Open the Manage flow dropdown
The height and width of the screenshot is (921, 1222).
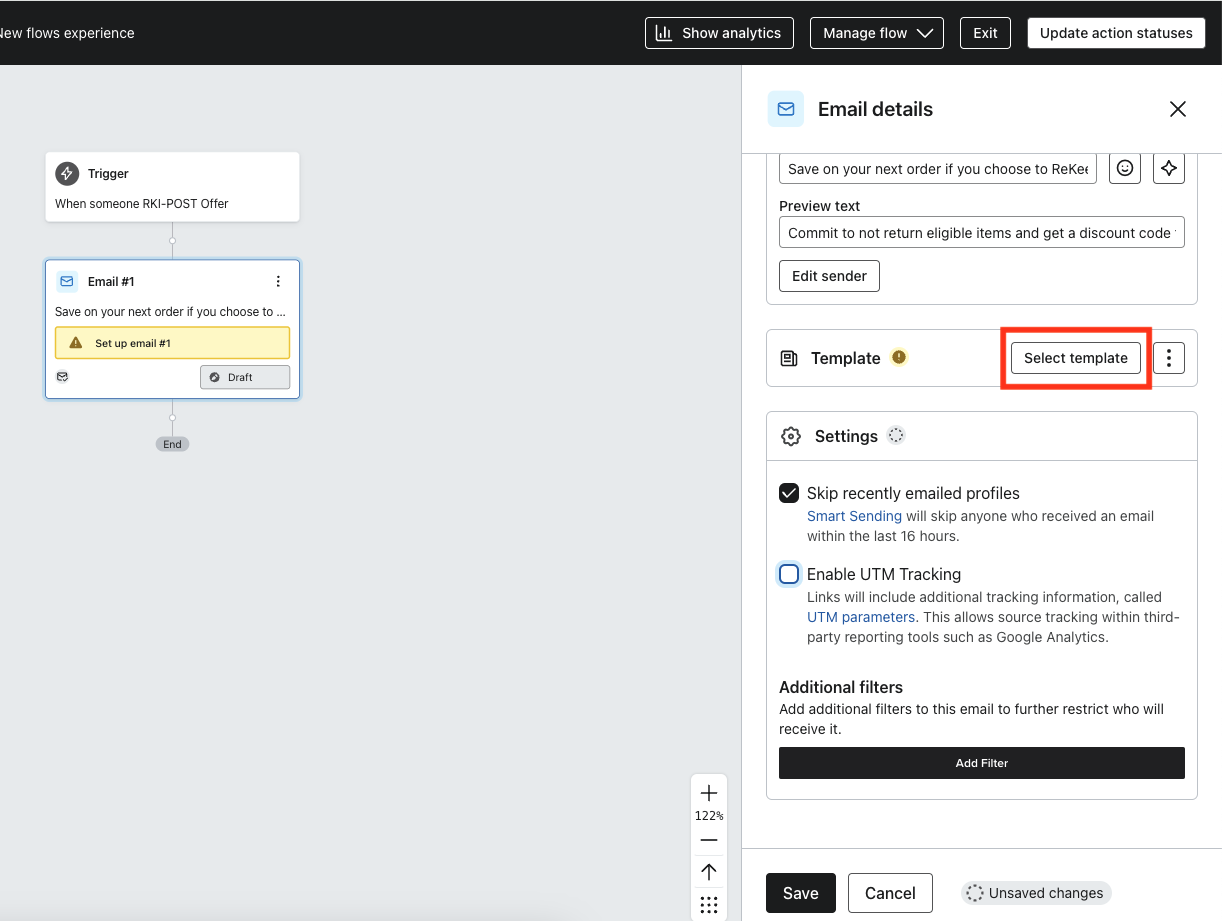877,33
